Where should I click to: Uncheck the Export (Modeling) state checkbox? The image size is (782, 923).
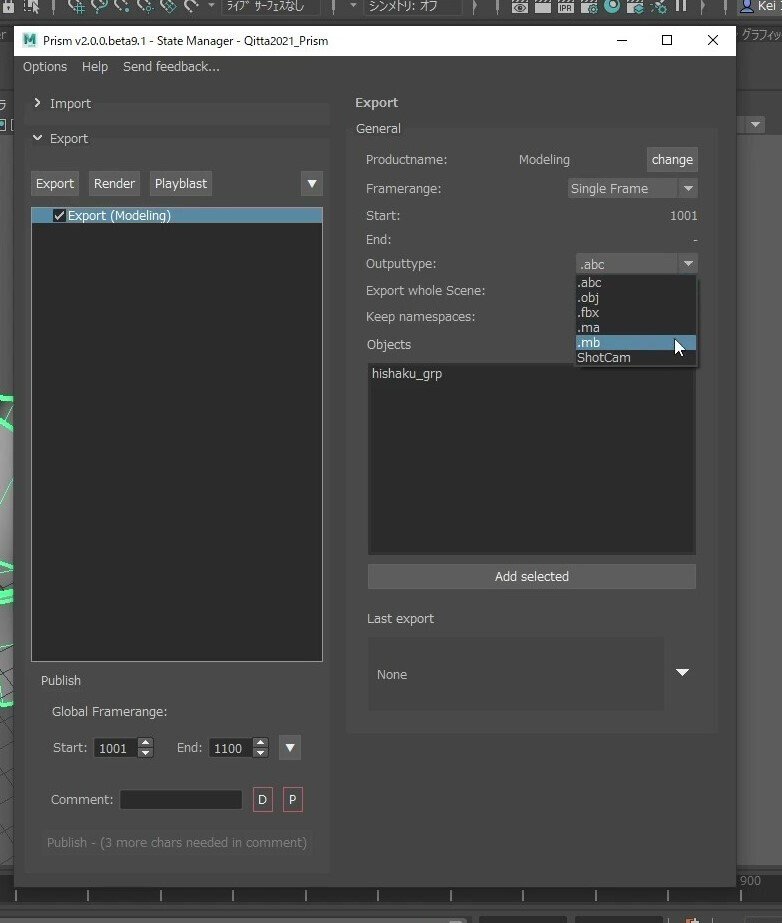(59, 215)
